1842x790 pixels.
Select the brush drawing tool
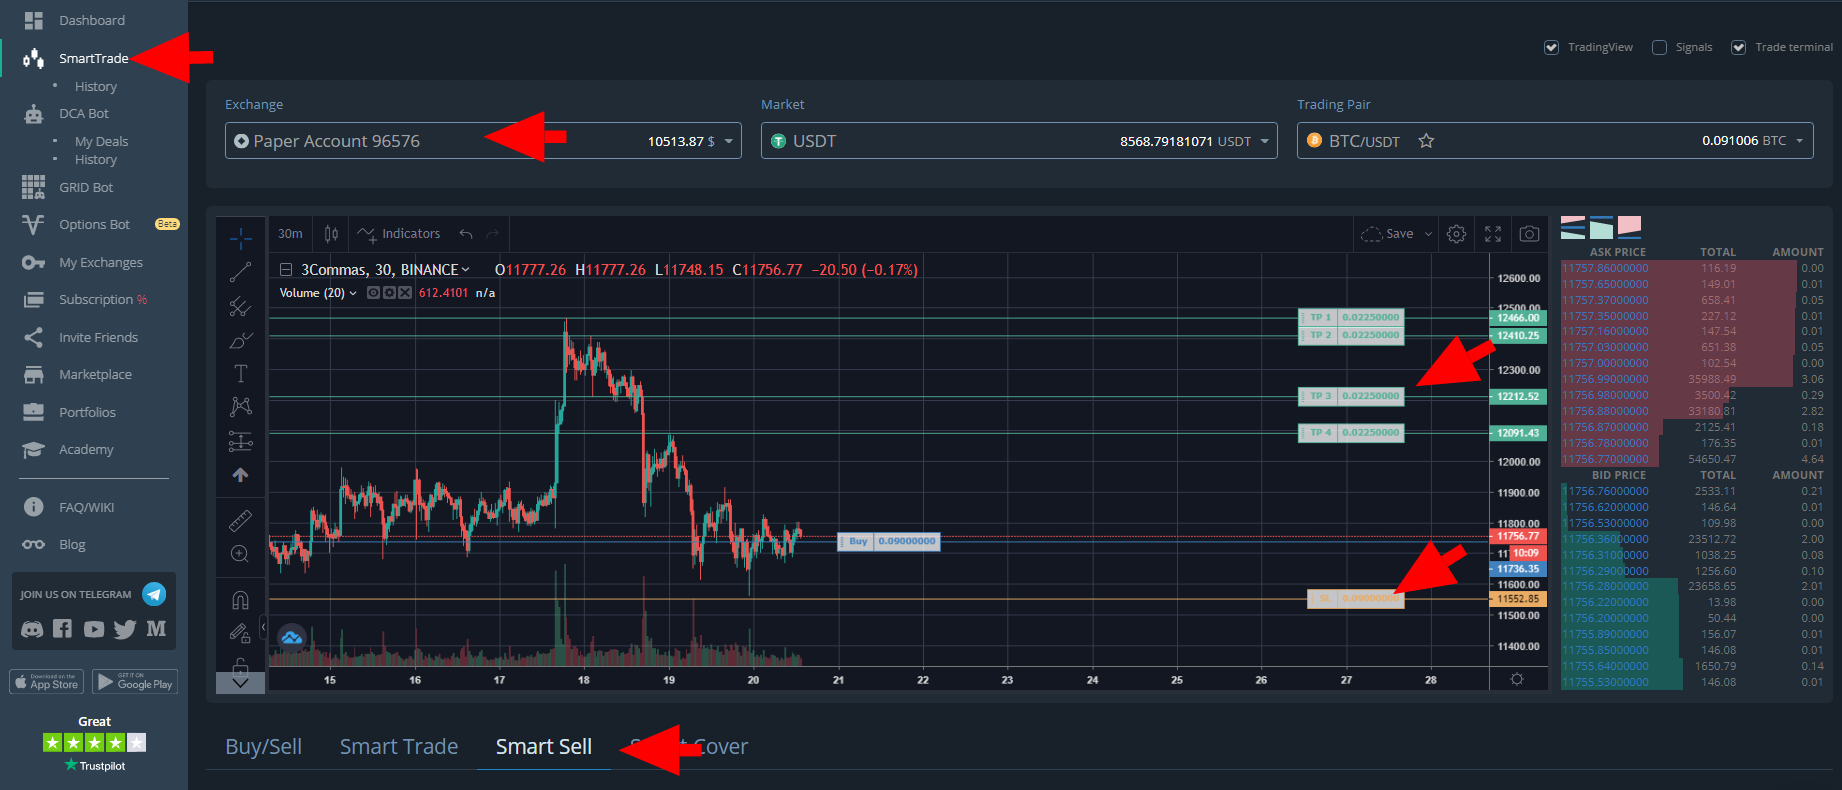point(241,340)
